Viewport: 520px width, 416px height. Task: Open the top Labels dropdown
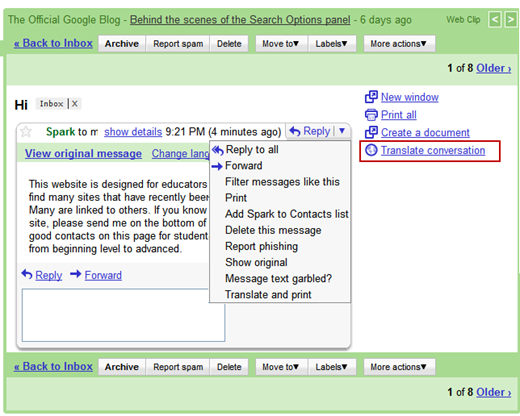pos(332,44)
